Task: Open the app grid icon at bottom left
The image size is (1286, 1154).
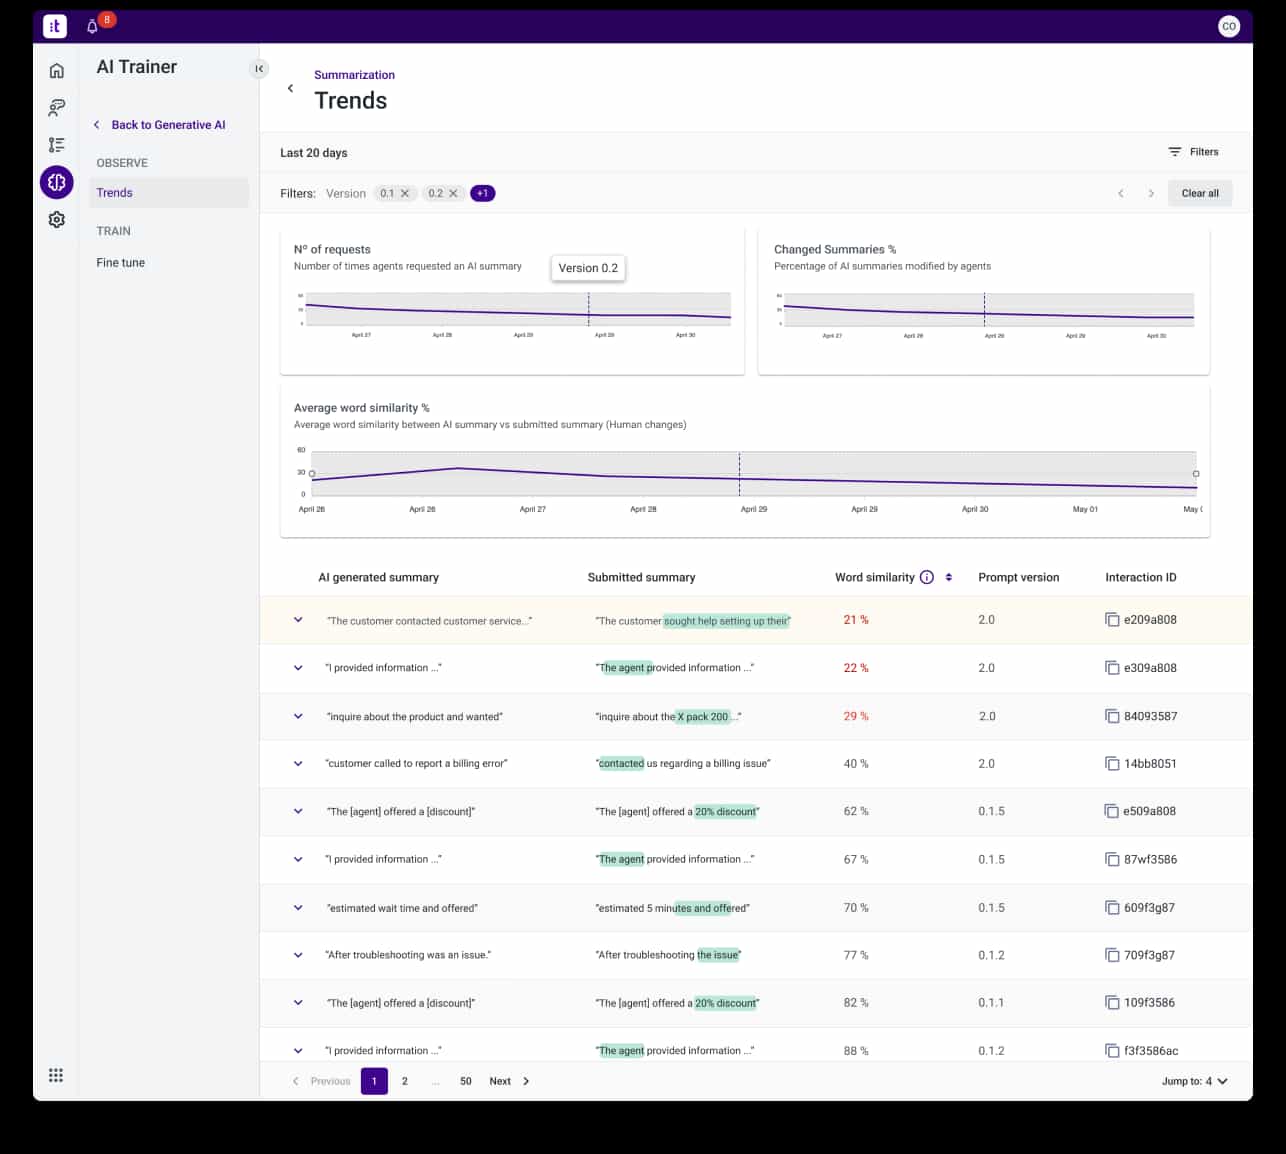Action: coord(56,1074)
